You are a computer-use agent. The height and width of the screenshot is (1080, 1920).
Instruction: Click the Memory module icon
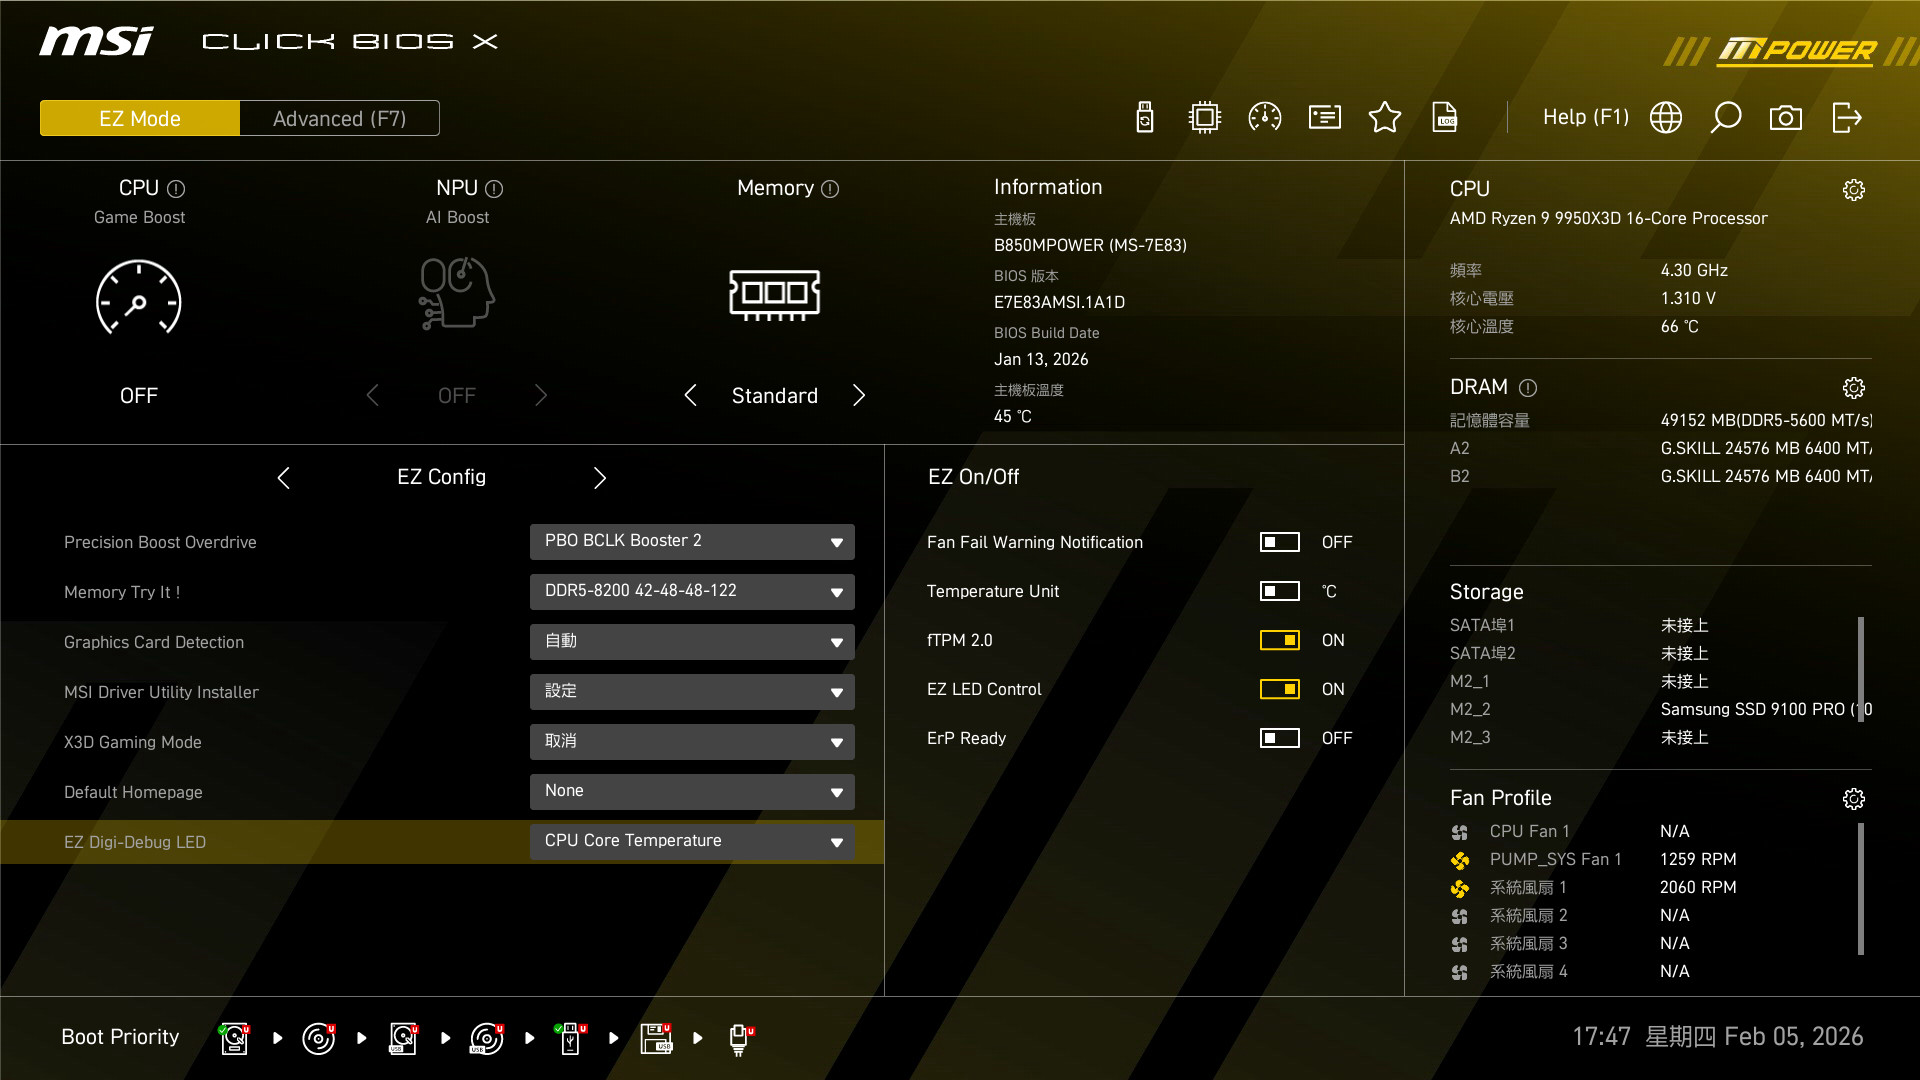coord(774,295)
